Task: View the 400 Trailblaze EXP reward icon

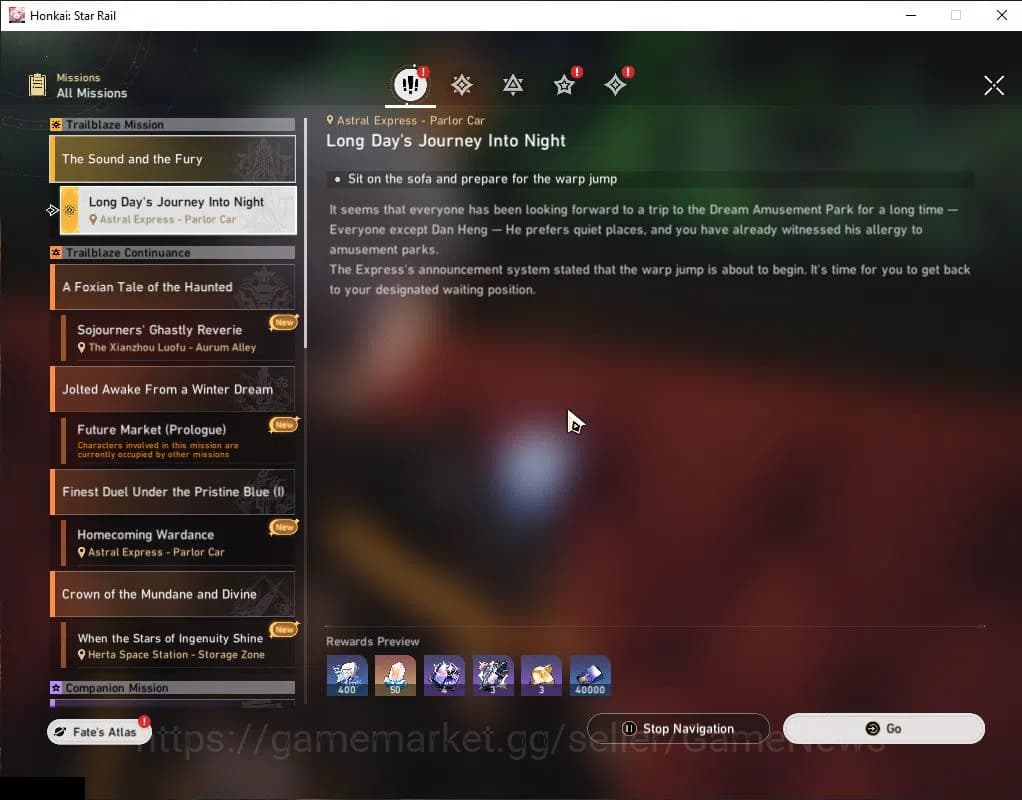Action: 347,675
